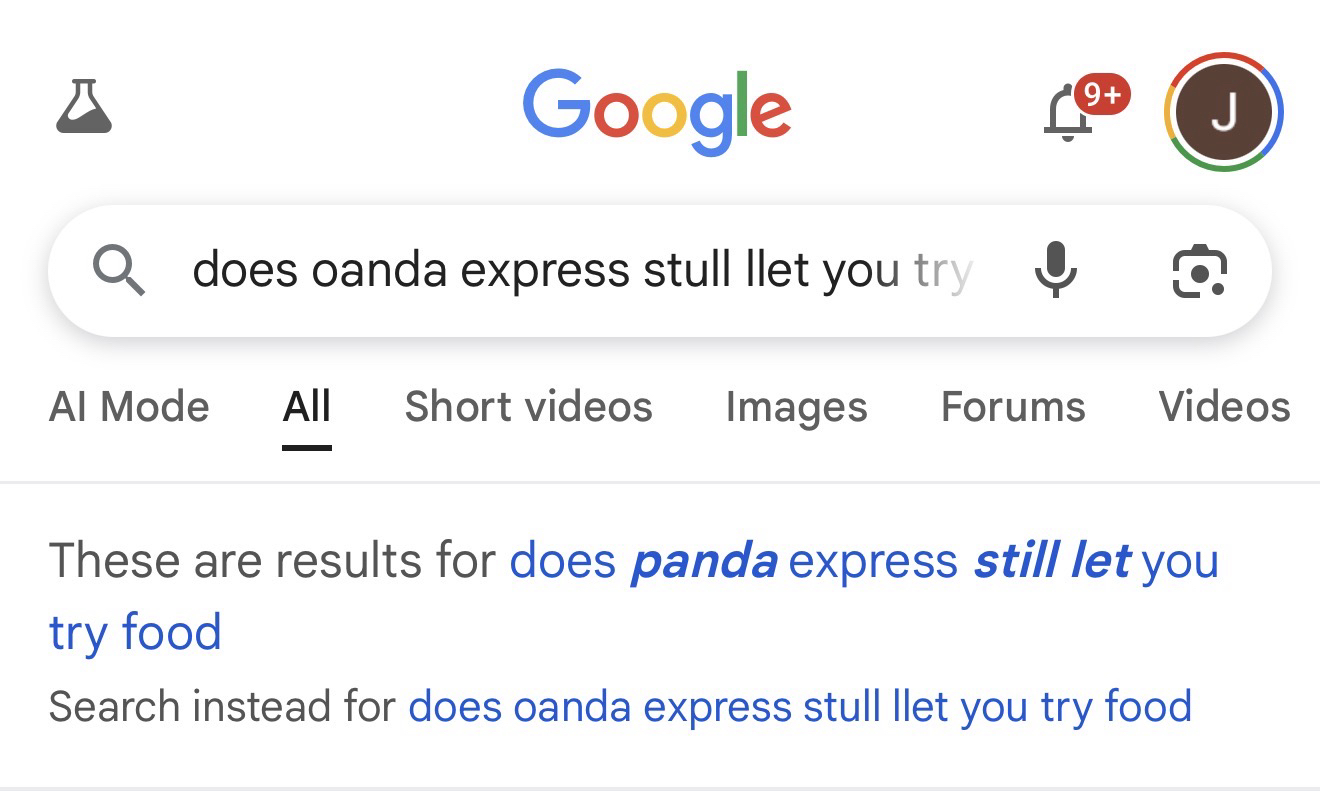Click bold 'still let' in corrected query
Viewport: 1320px width, 791px height.
(x=1052, y=561)
